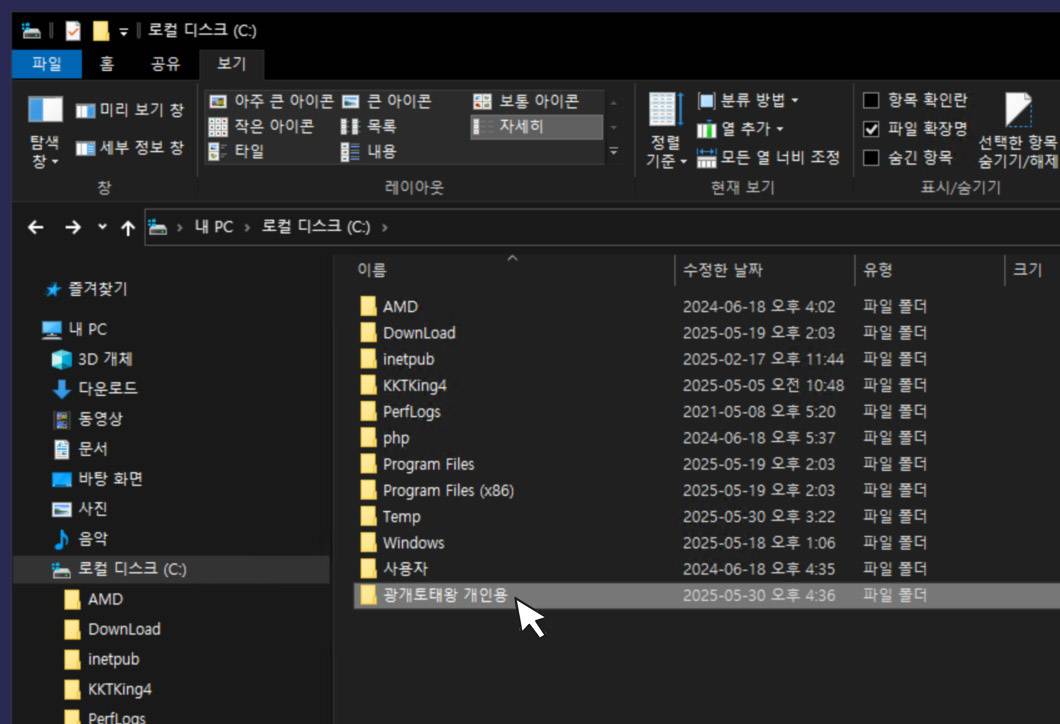Select Downloads (다운로드) in the navigation tree

click(107, 388)
